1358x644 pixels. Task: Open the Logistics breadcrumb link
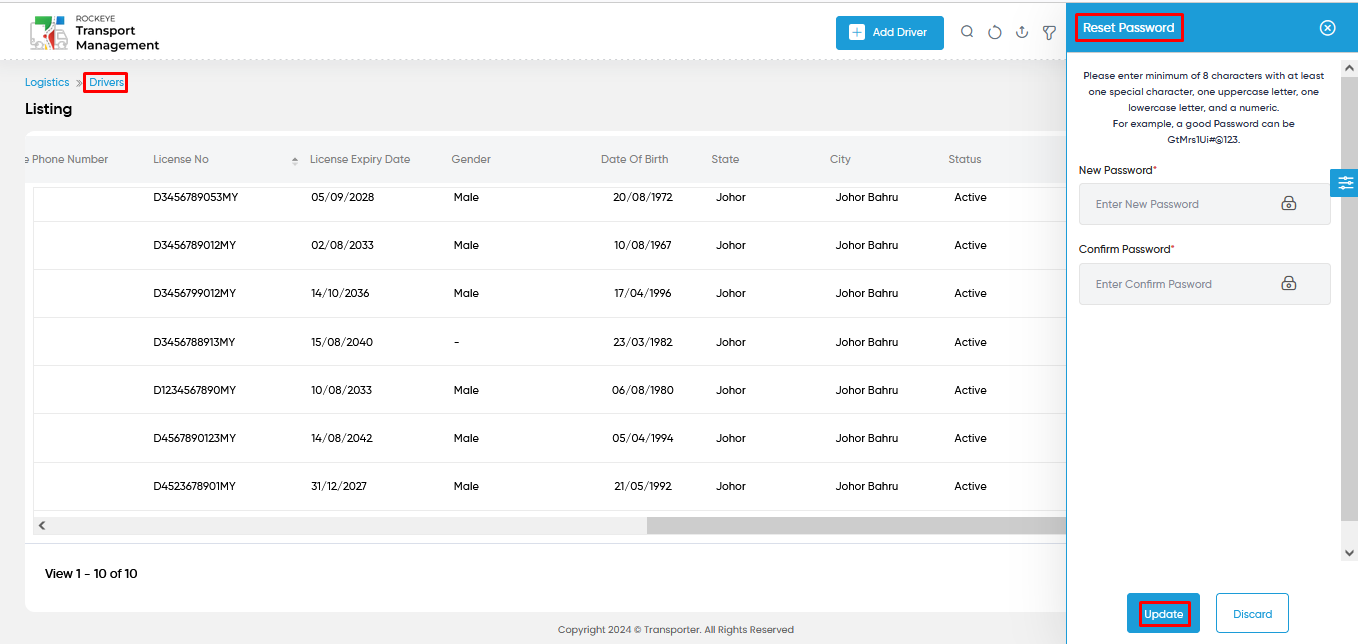[x=47, y=83]
